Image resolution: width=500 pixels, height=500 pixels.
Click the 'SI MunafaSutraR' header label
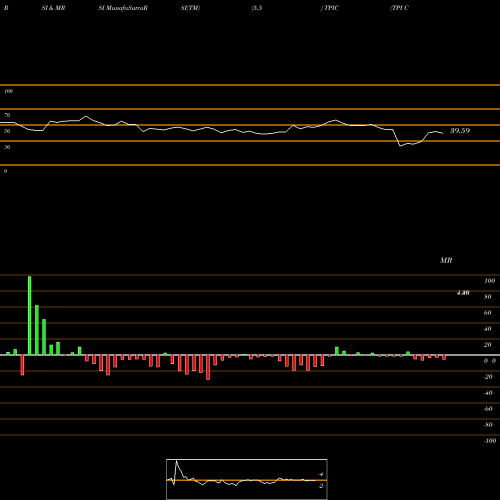point(123,8)
